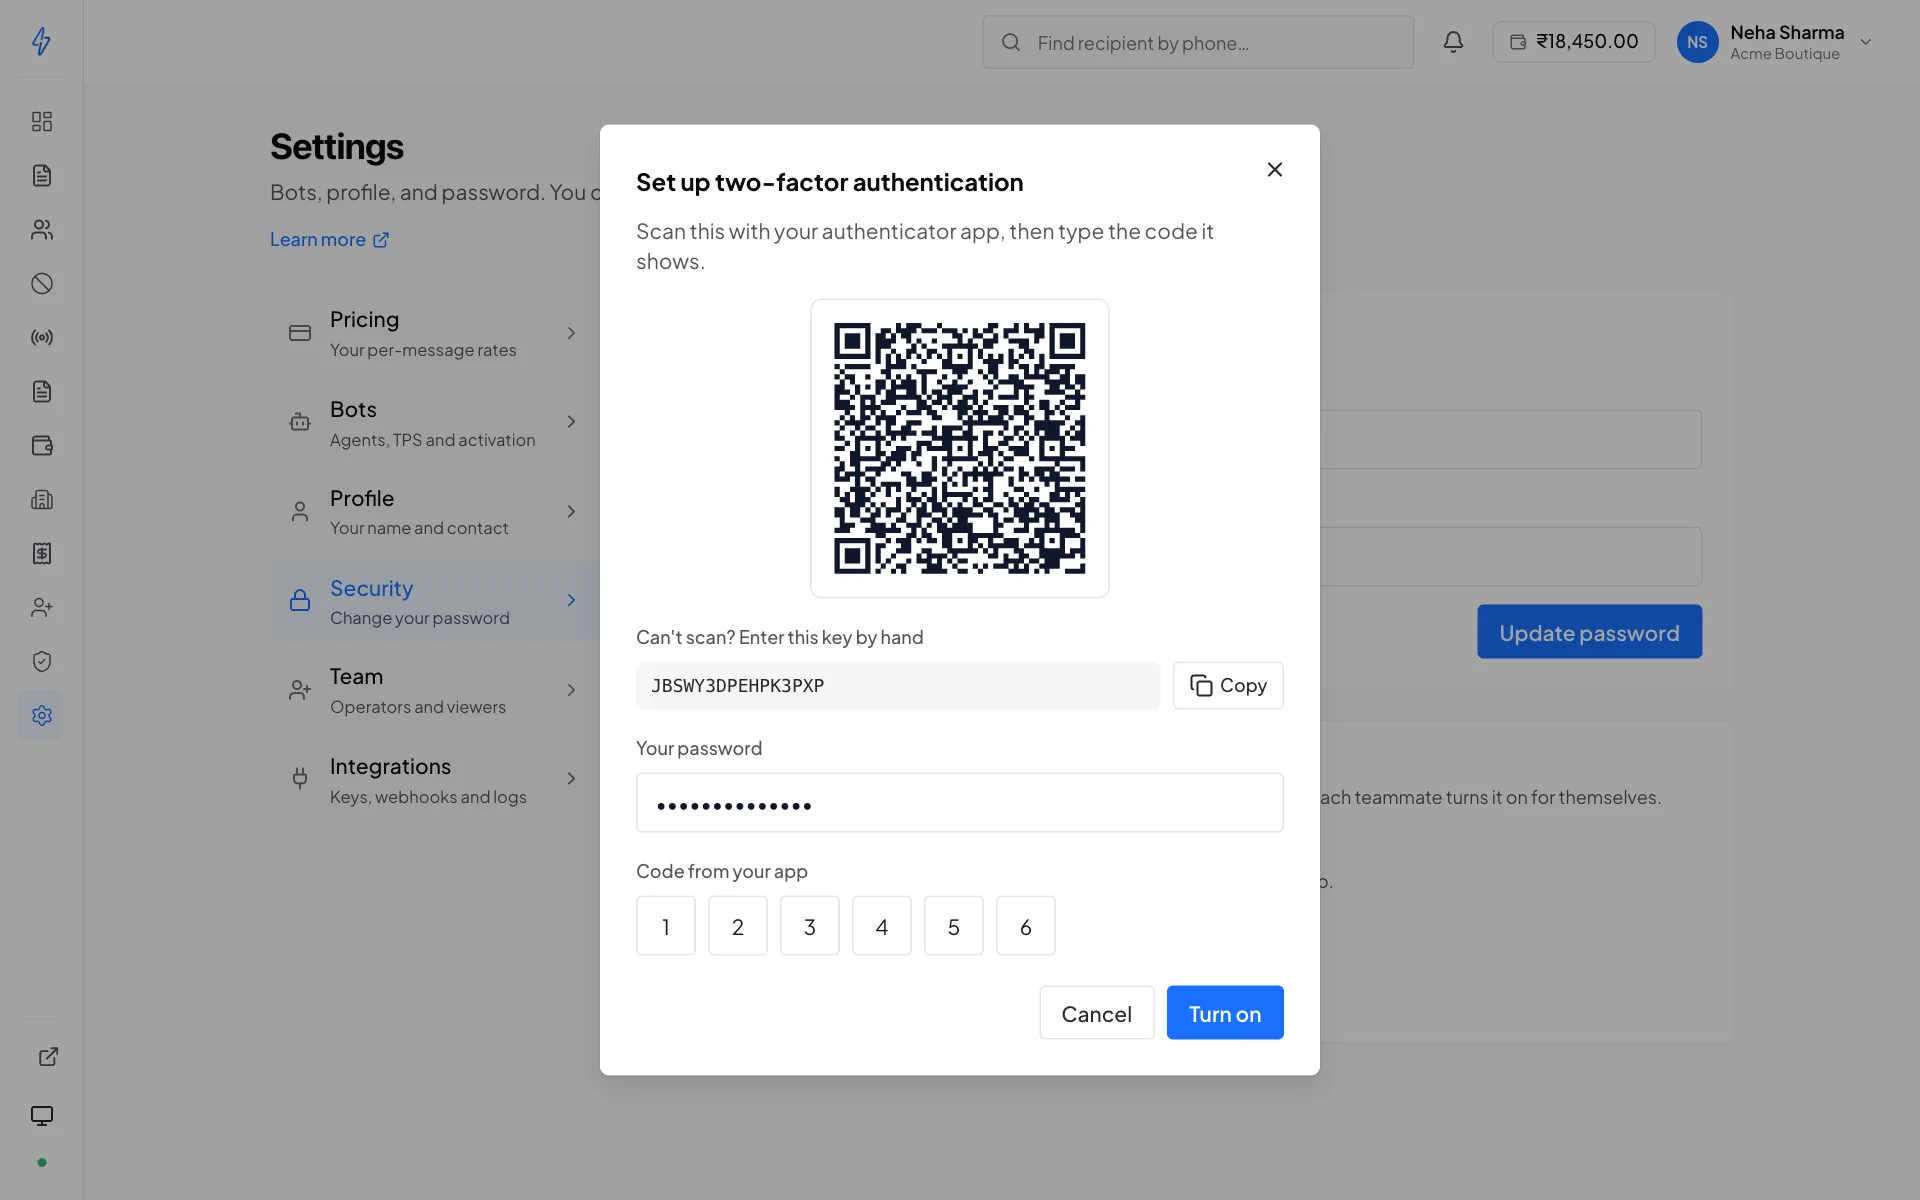Click the sixth code digit box
The height and width of the screenshot is (1200, 1920).
(1026, 926)
